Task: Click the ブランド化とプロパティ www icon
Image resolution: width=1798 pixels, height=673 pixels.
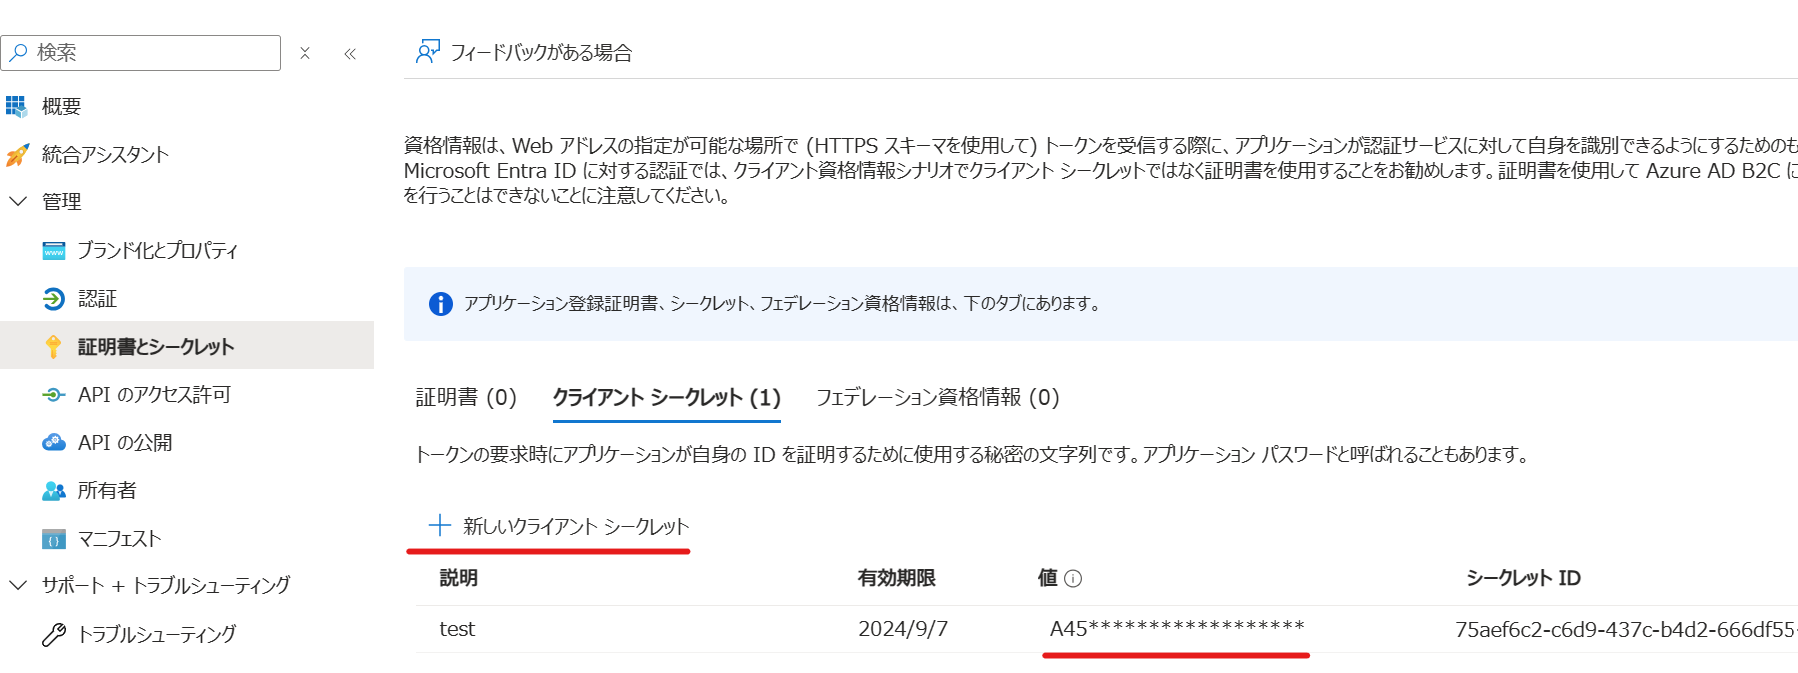Action: (54, 251)
